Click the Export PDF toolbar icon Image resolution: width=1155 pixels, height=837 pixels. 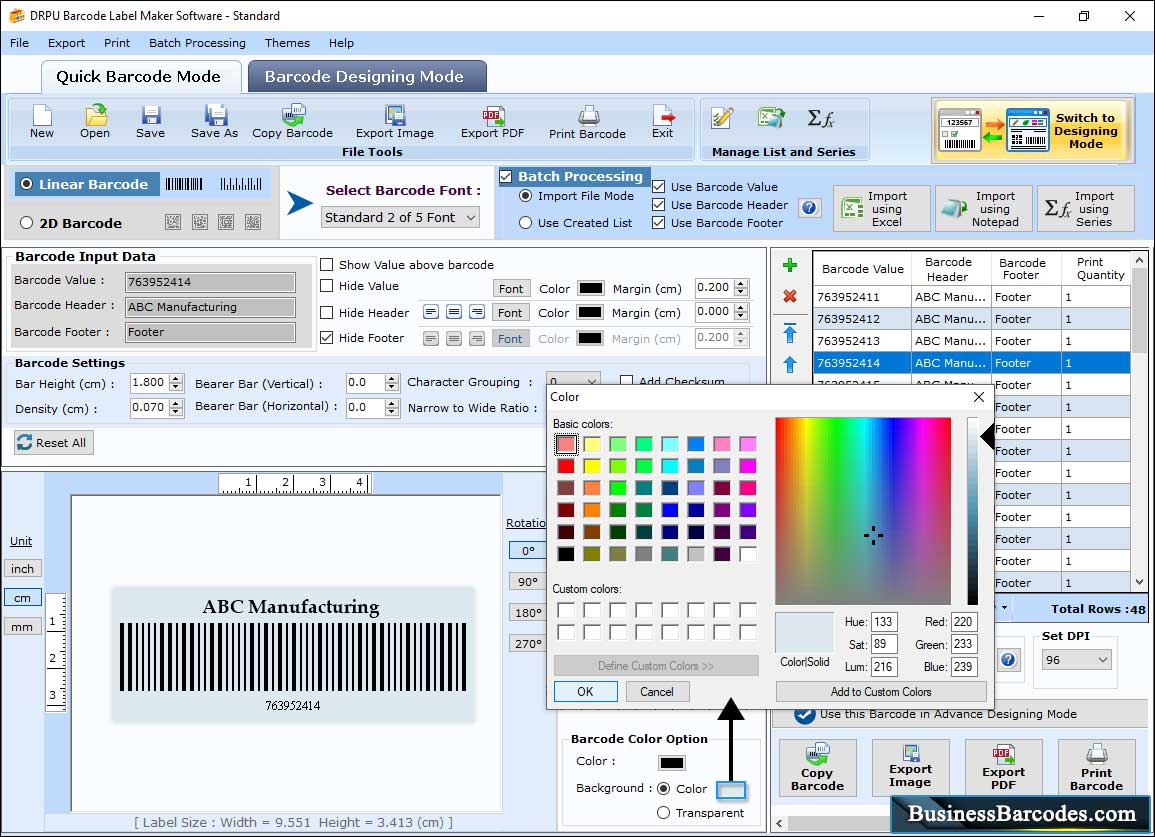point(493,121)
